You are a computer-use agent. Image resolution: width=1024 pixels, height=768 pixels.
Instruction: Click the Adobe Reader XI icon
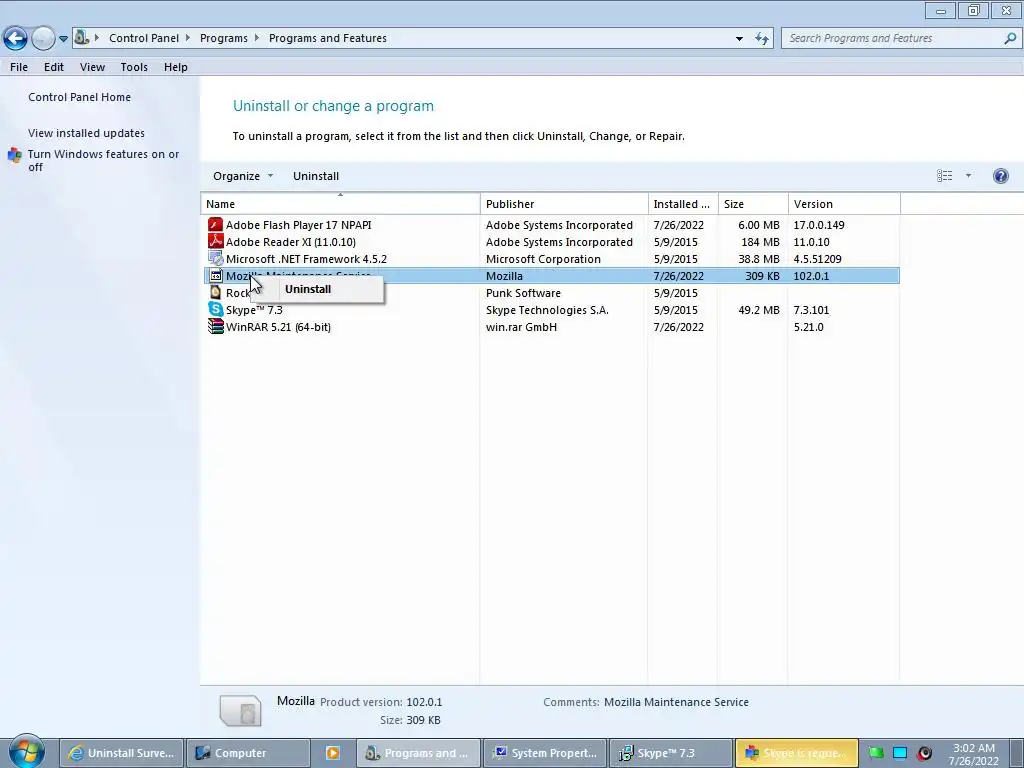[x=215, y=242]
